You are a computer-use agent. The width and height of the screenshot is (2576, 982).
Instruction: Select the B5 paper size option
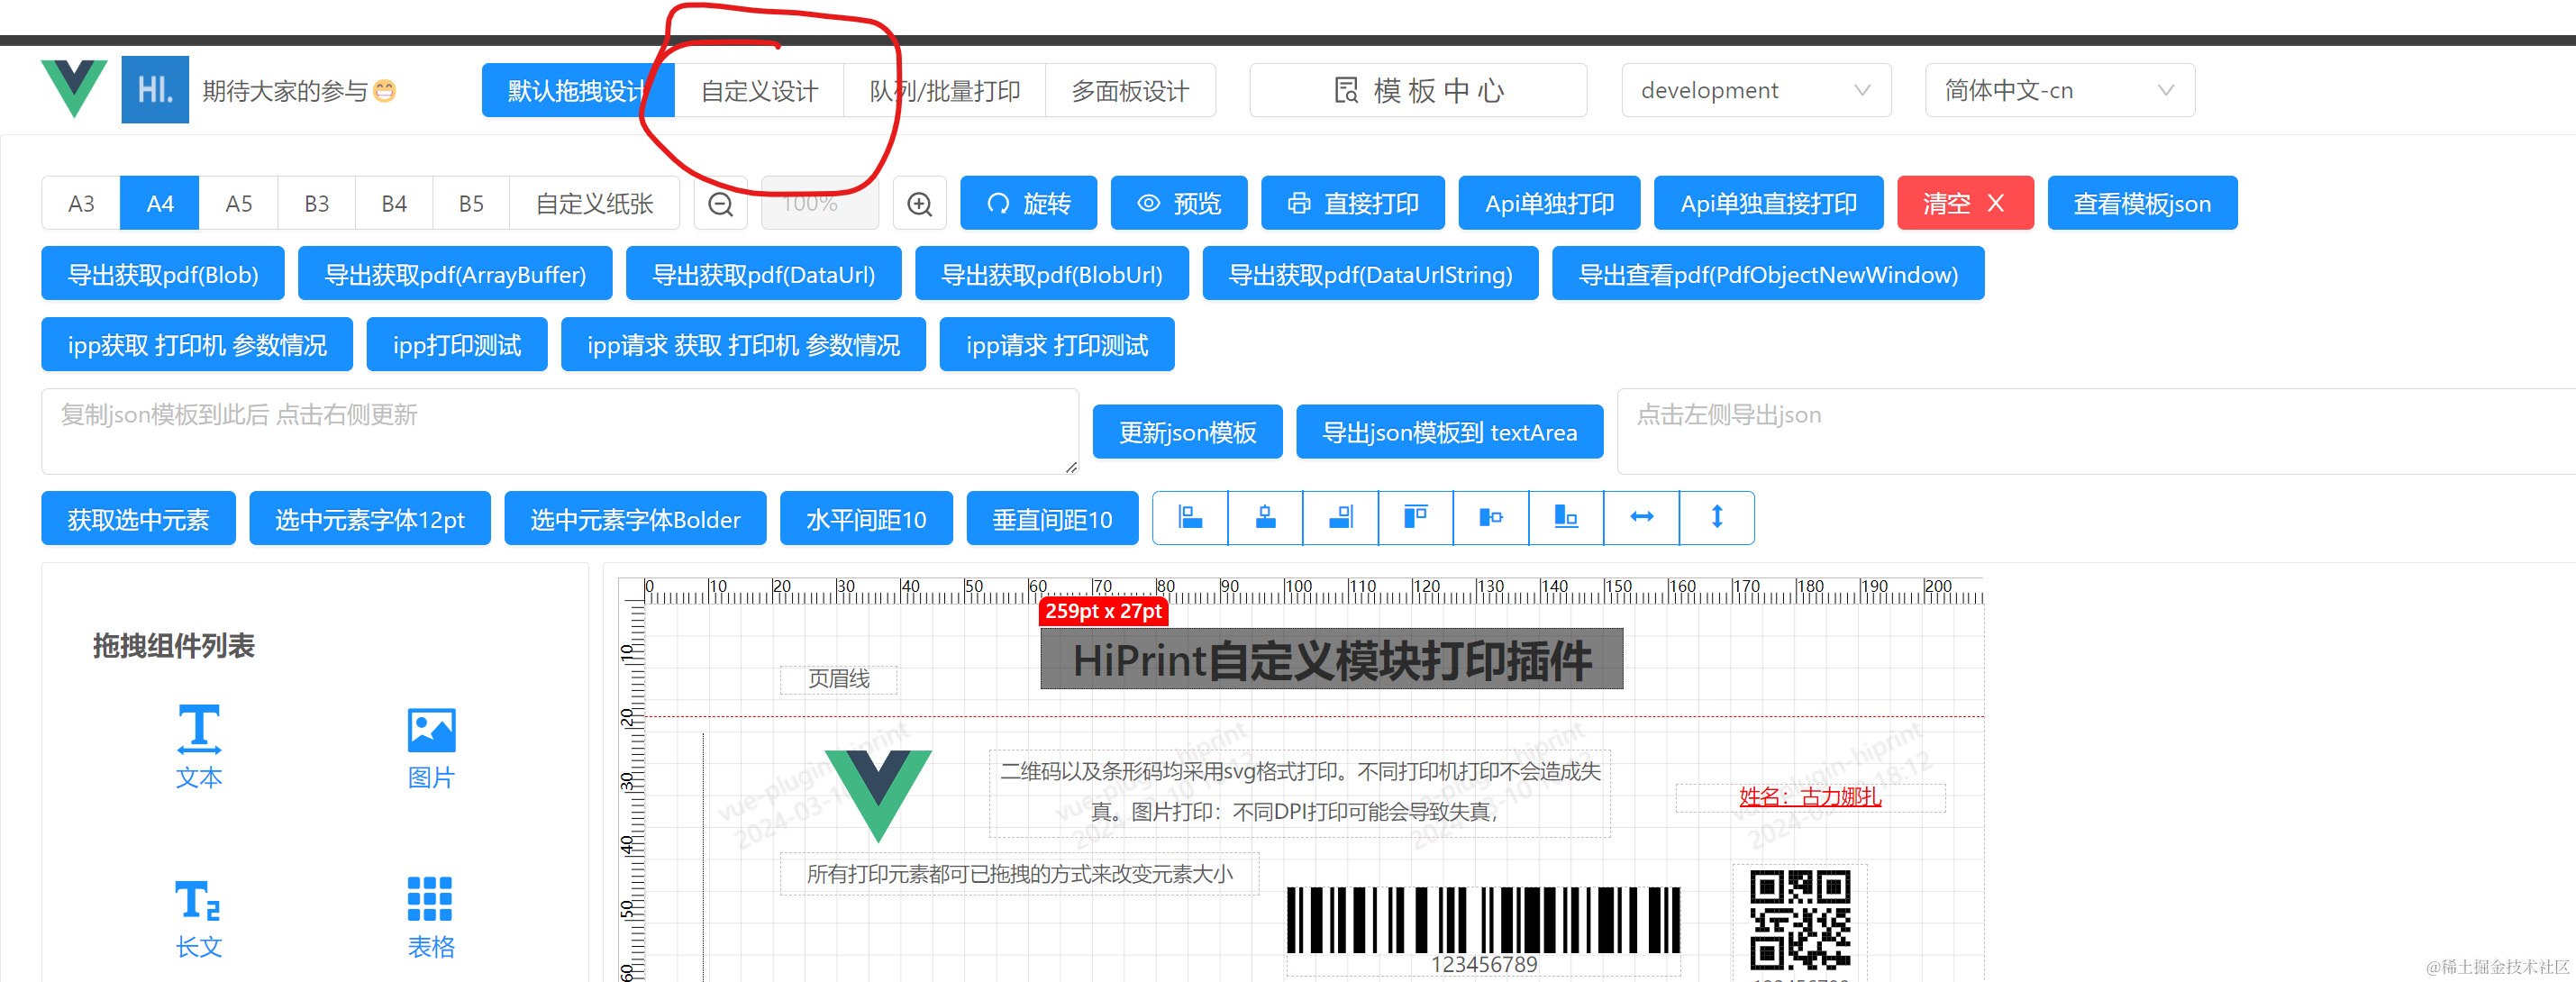[x=471, y=204]
